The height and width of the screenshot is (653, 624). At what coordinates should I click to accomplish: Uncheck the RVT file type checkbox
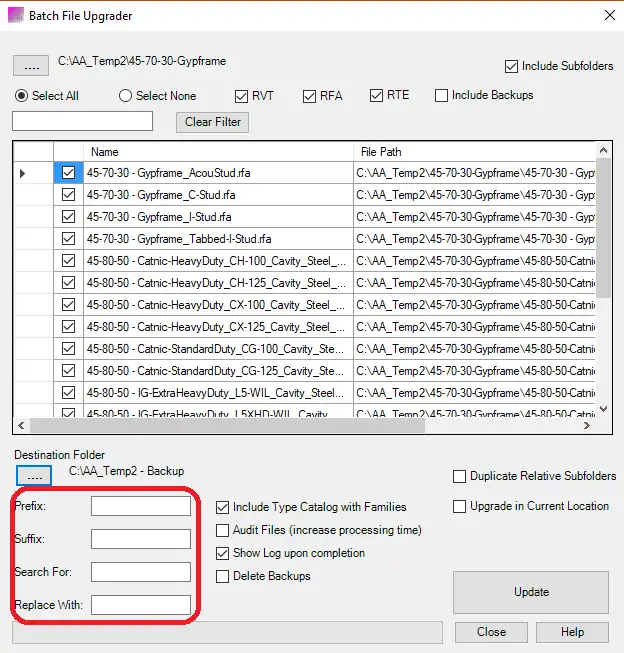tap(242, 96)
